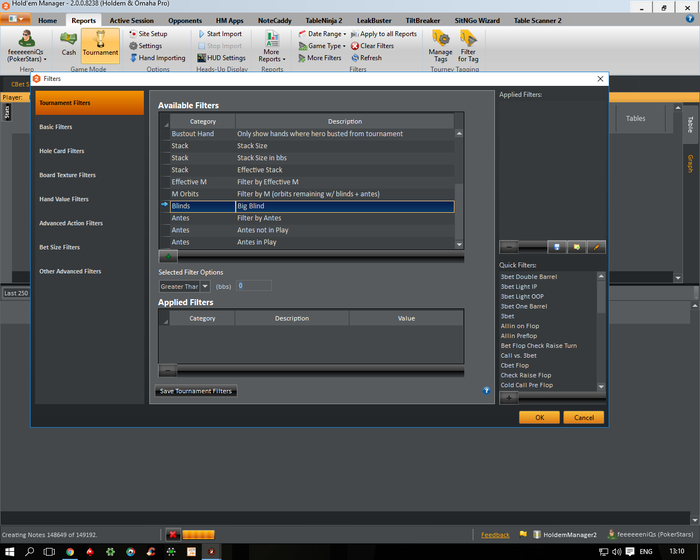Open the Opponents tab
The image size is (700, 560).
(x=185, y=21)
